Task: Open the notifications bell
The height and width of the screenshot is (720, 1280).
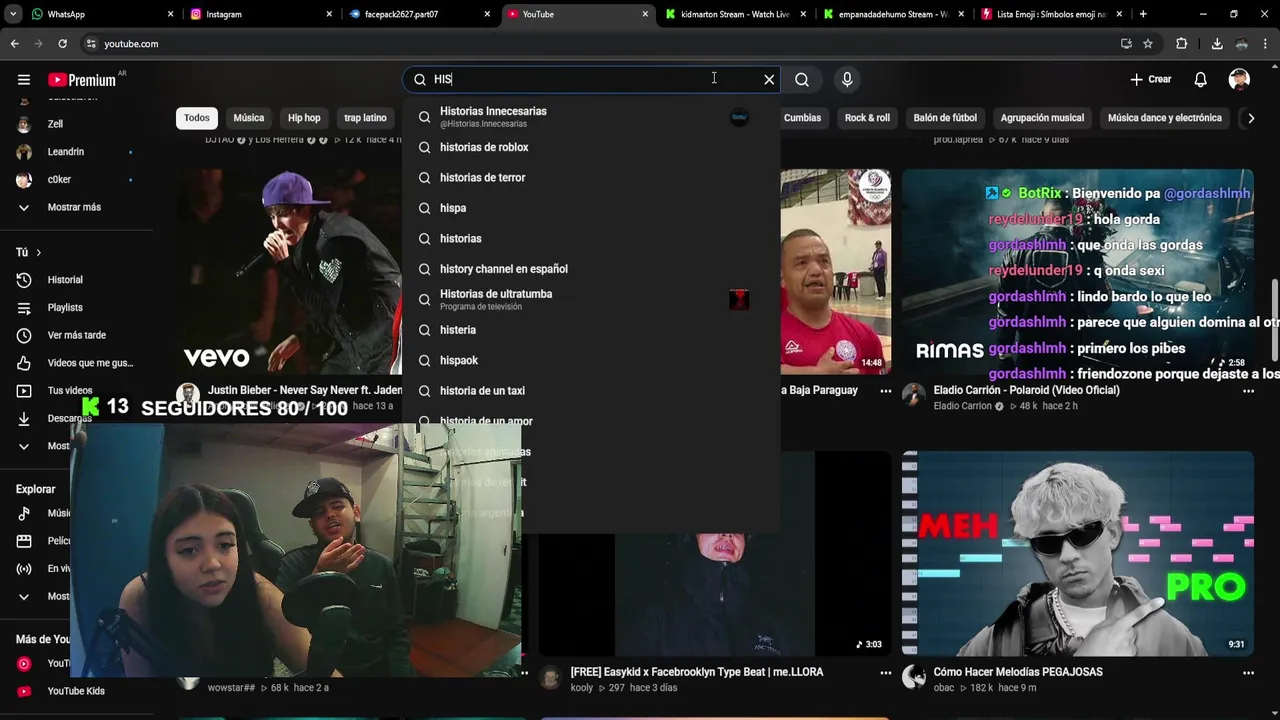Action: [1201, 79]
